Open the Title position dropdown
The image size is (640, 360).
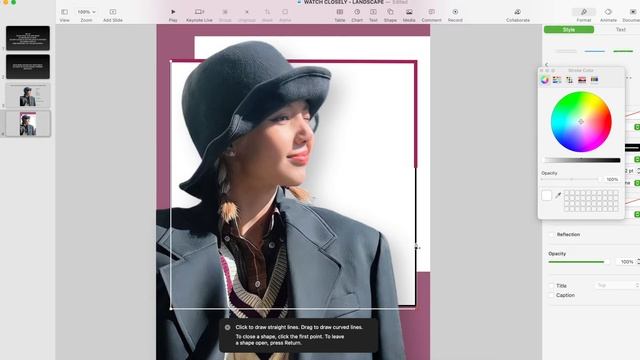[x=617, y=285]
